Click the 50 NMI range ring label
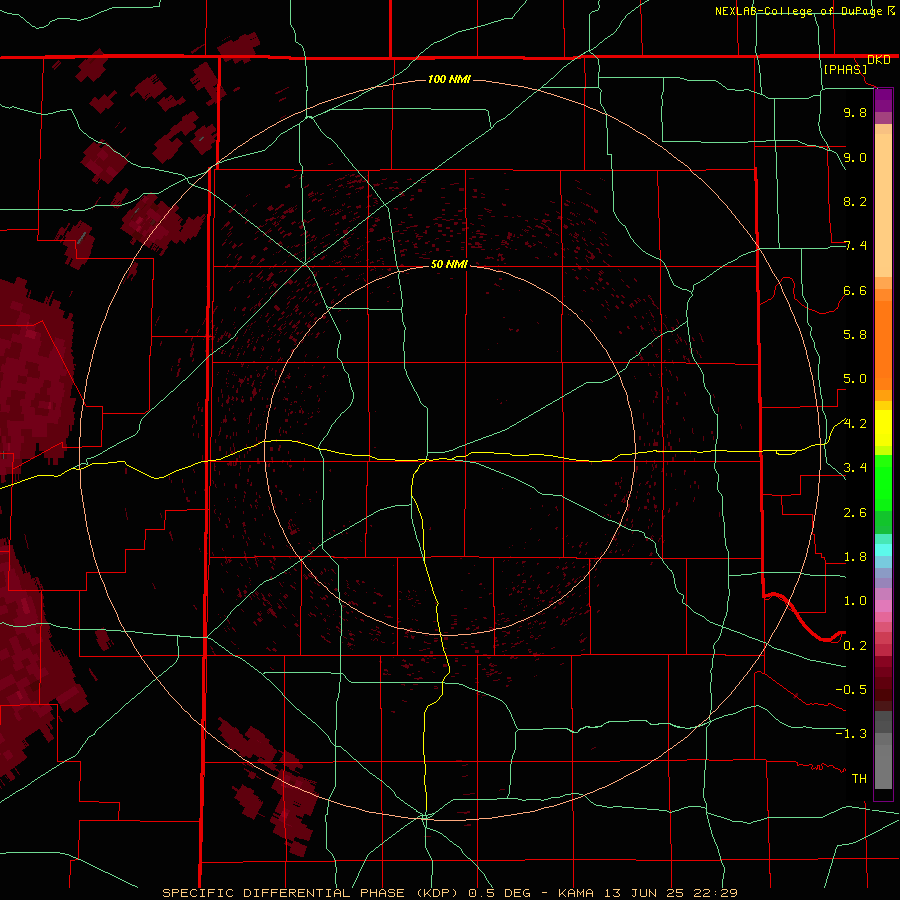Image resolution: width=900 pixels, height=900 pixels. tap(449, 264)
